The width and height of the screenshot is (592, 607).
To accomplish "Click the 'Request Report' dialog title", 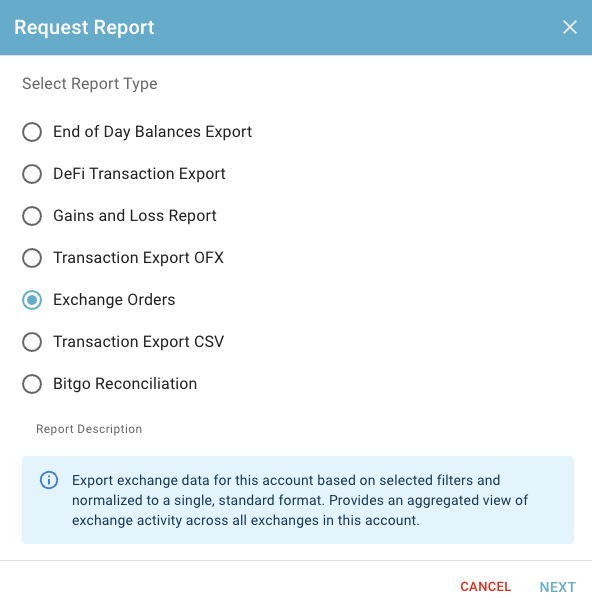I will pyautogui.click(x=84, y=27).
